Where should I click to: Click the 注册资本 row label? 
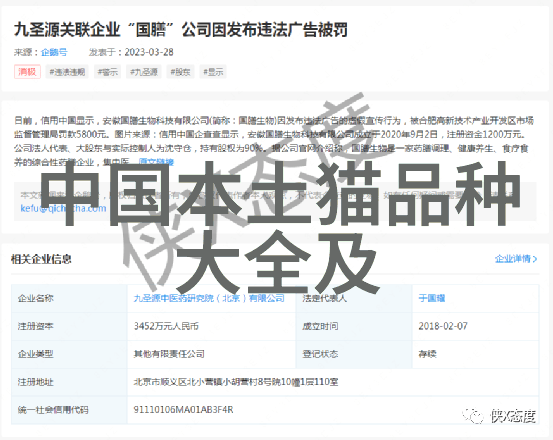36,326
